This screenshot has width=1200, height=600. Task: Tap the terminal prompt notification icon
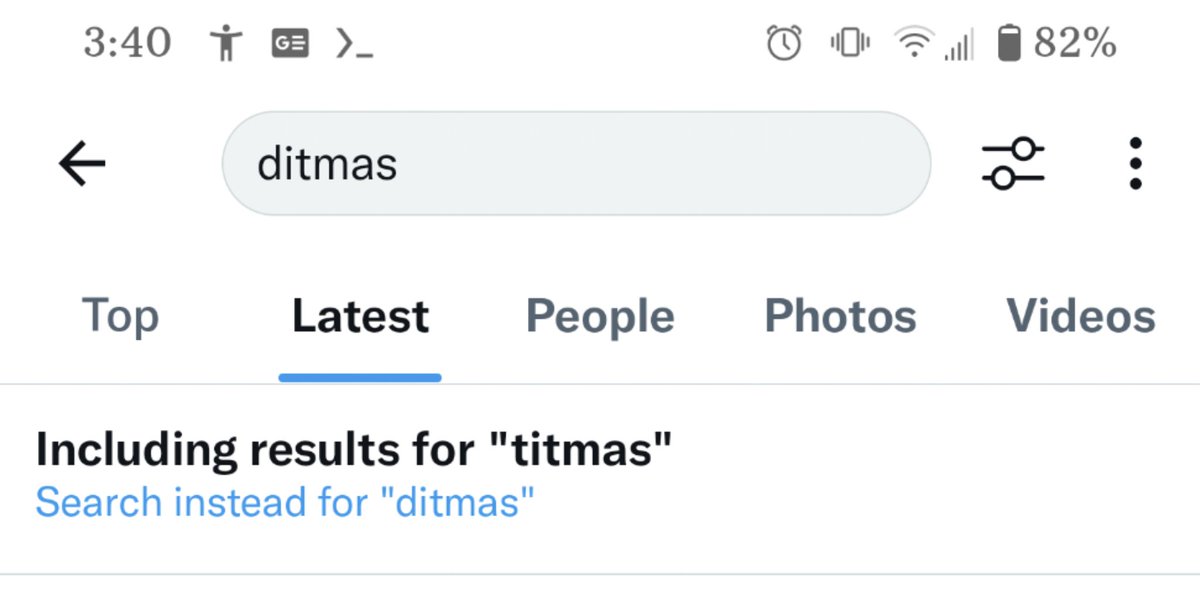(353, 43)
